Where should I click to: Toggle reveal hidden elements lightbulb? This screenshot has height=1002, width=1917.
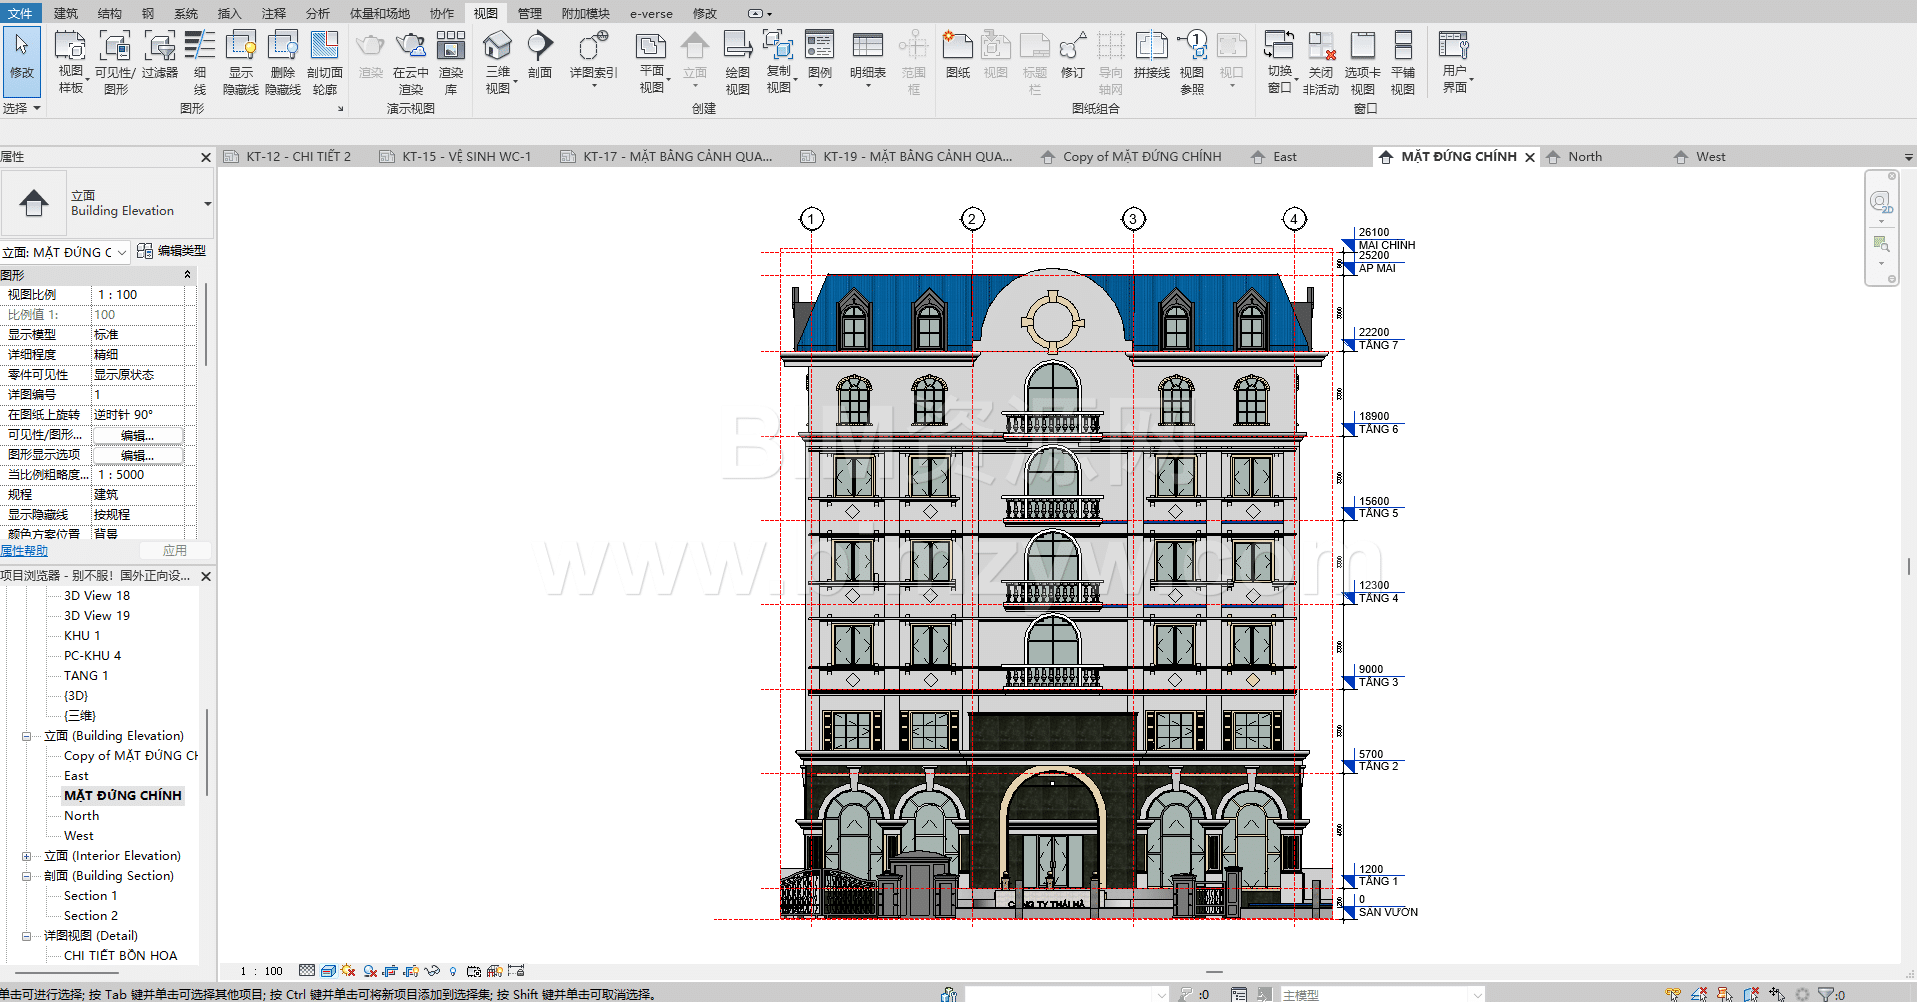453,971
